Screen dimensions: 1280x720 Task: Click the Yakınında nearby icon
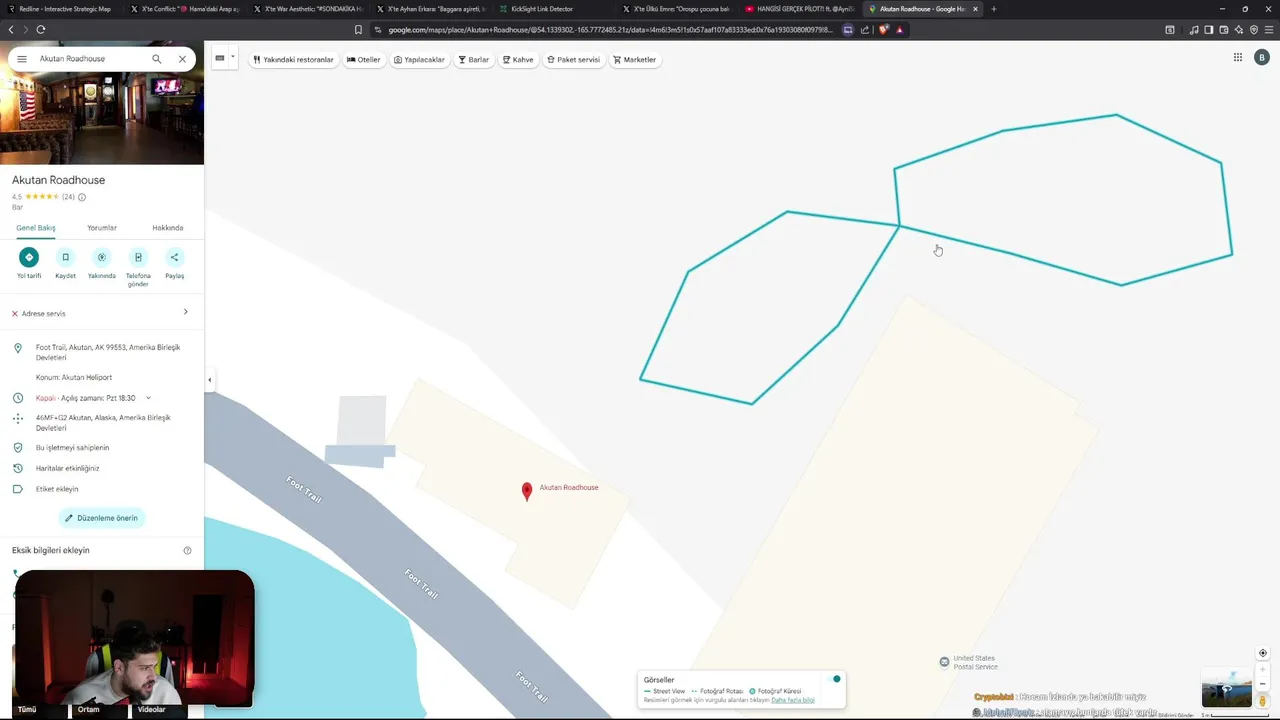pyautogui.click(x=102, y=257)
